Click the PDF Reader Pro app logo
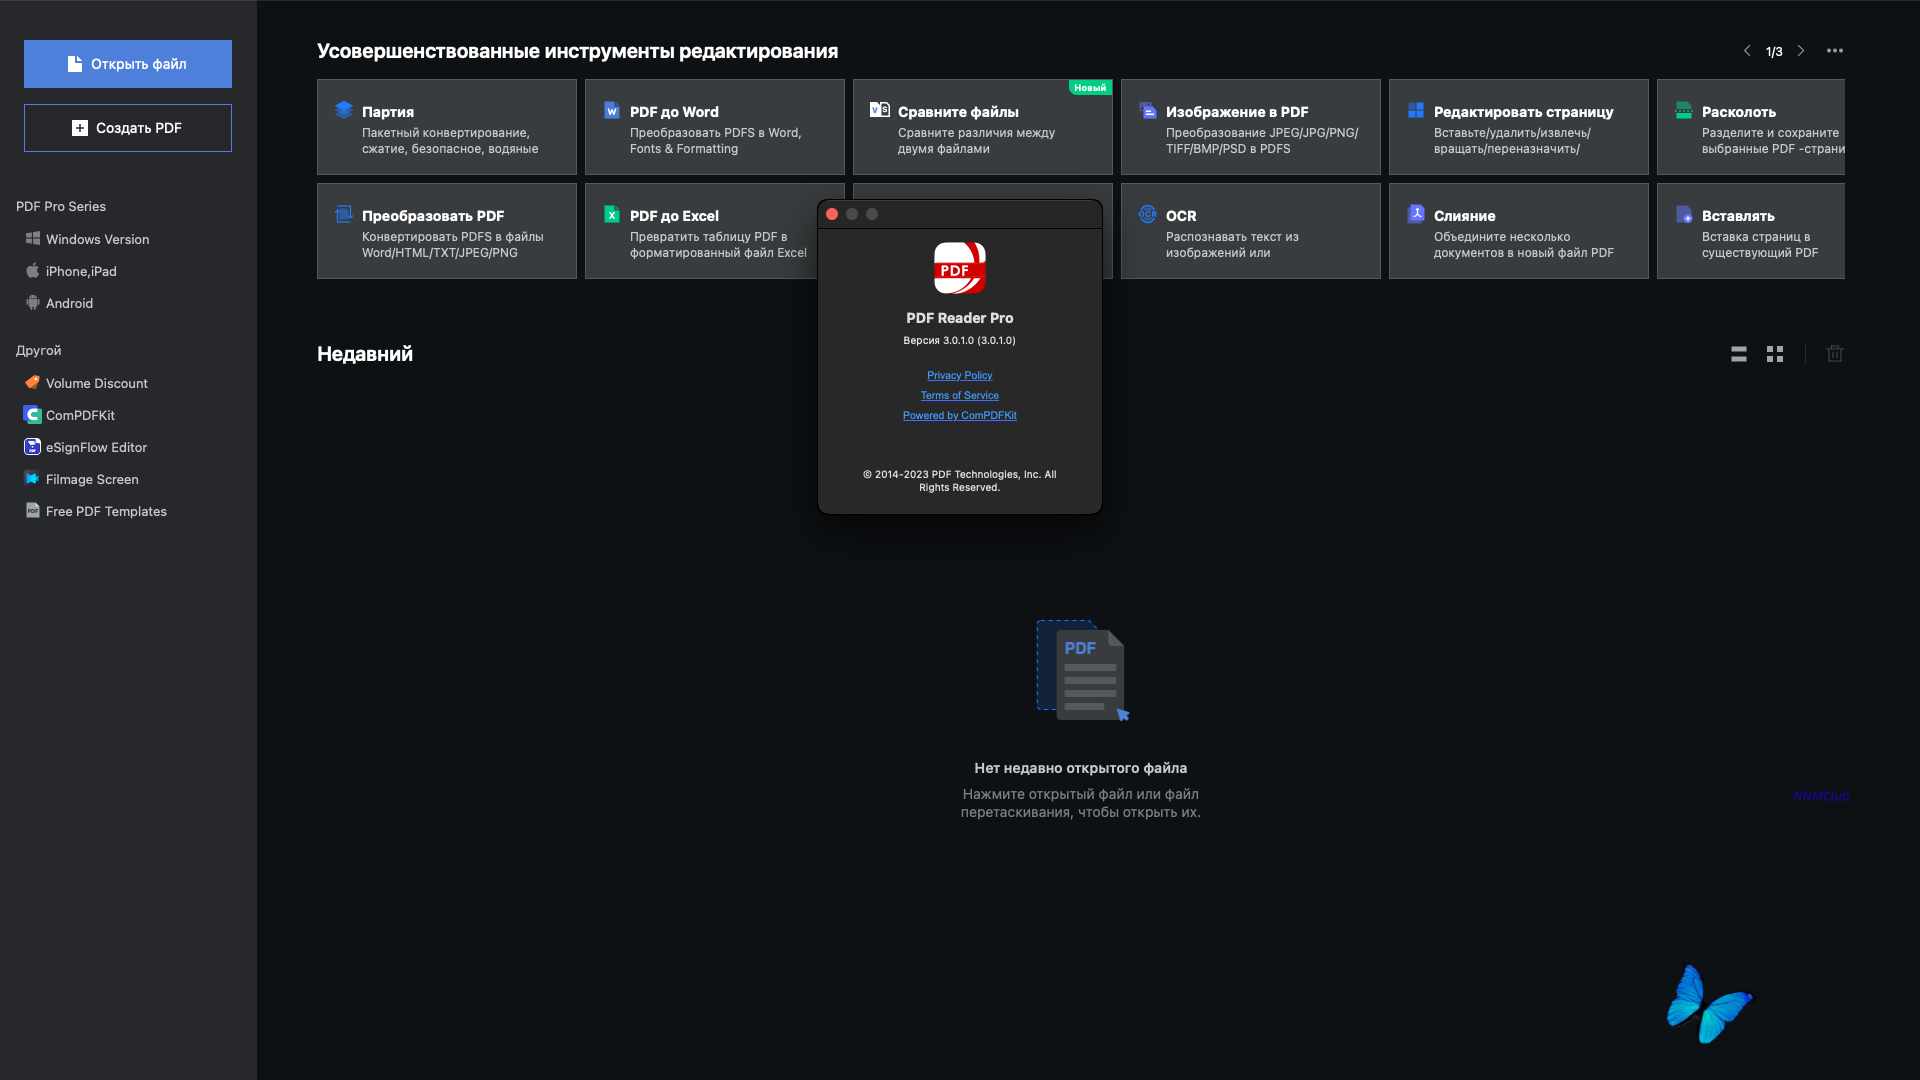The width and height of the screenshot is (1920, 1080). click(960, 268)
